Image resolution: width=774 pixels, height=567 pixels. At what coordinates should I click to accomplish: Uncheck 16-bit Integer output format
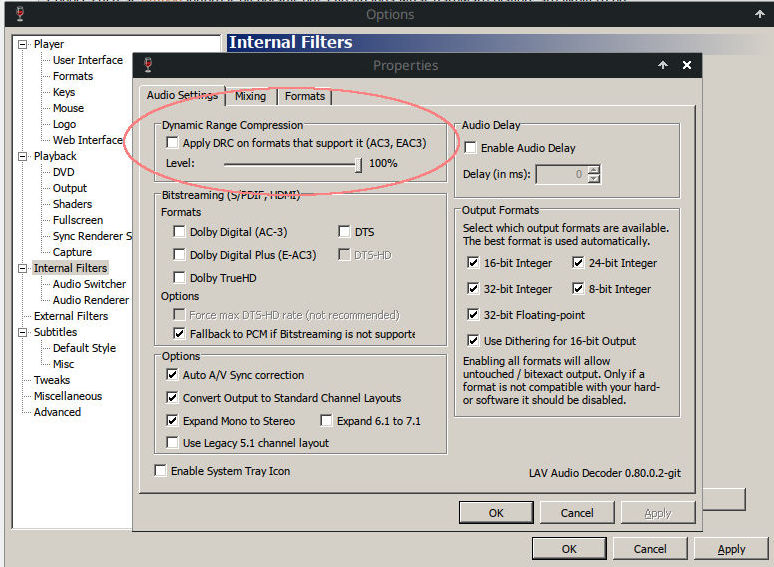(x=473, y=263)
